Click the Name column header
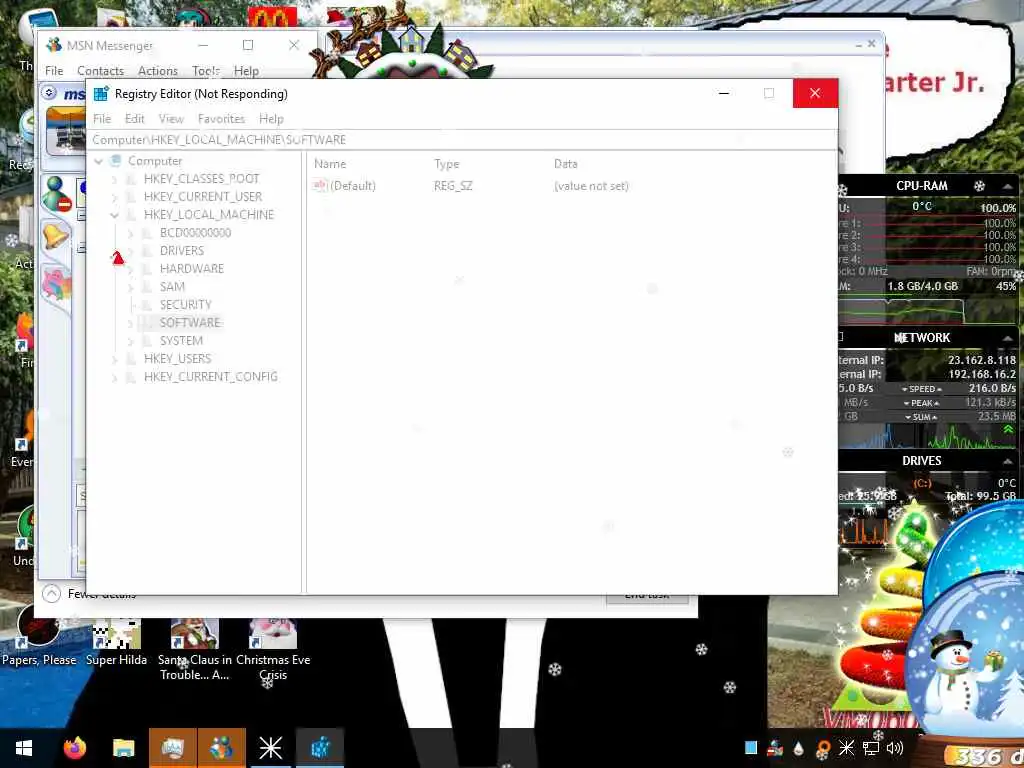The width and height of the screenshot is (1024, 768). [330, 164]
